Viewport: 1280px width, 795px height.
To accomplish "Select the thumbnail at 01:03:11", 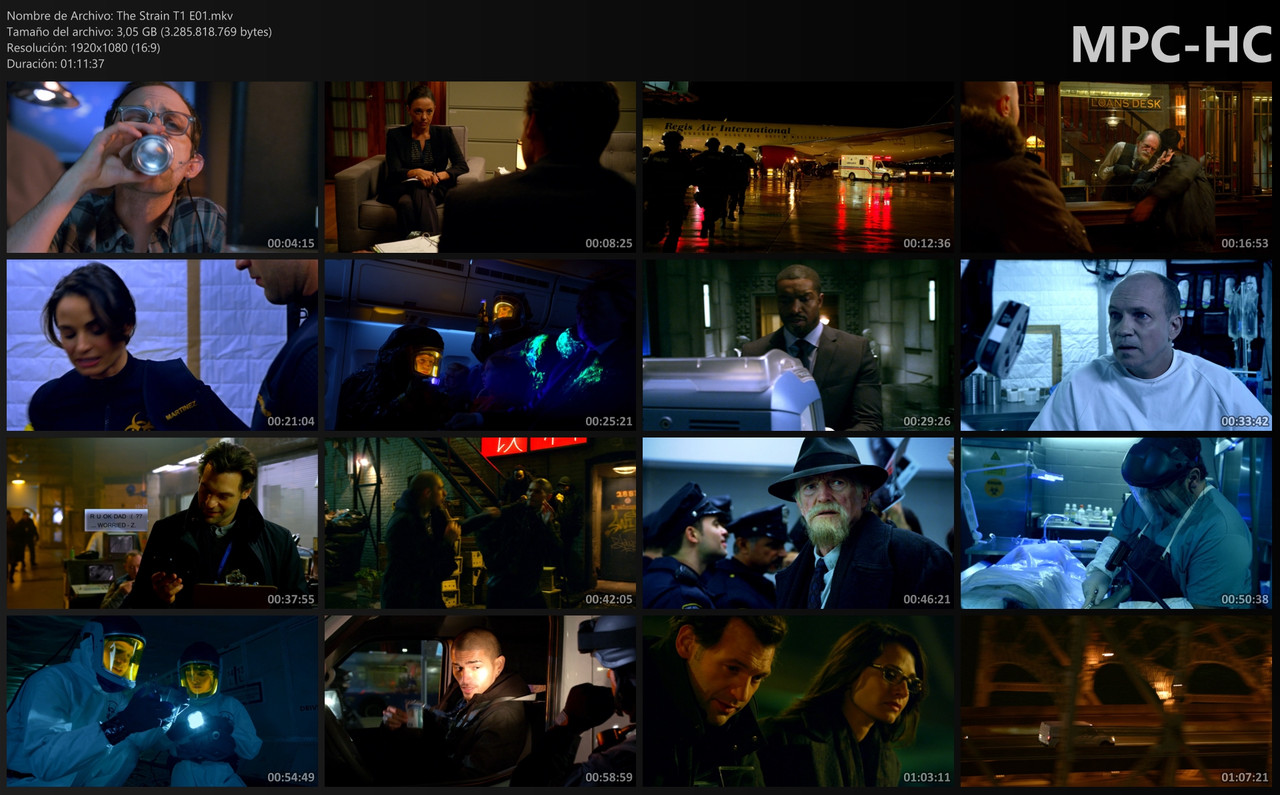I will (x=798, y=701).
